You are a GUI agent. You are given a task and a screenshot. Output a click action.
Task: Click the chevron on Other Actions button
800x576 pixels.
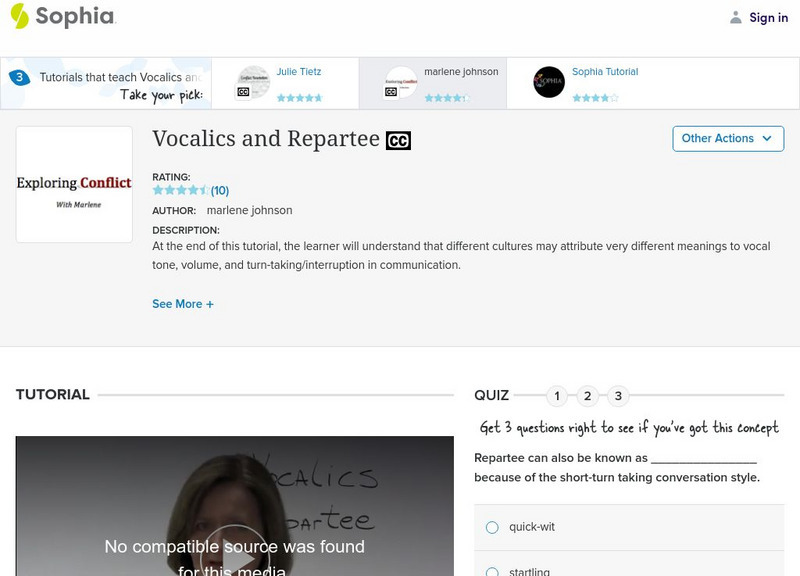click(x=766, y=139)
